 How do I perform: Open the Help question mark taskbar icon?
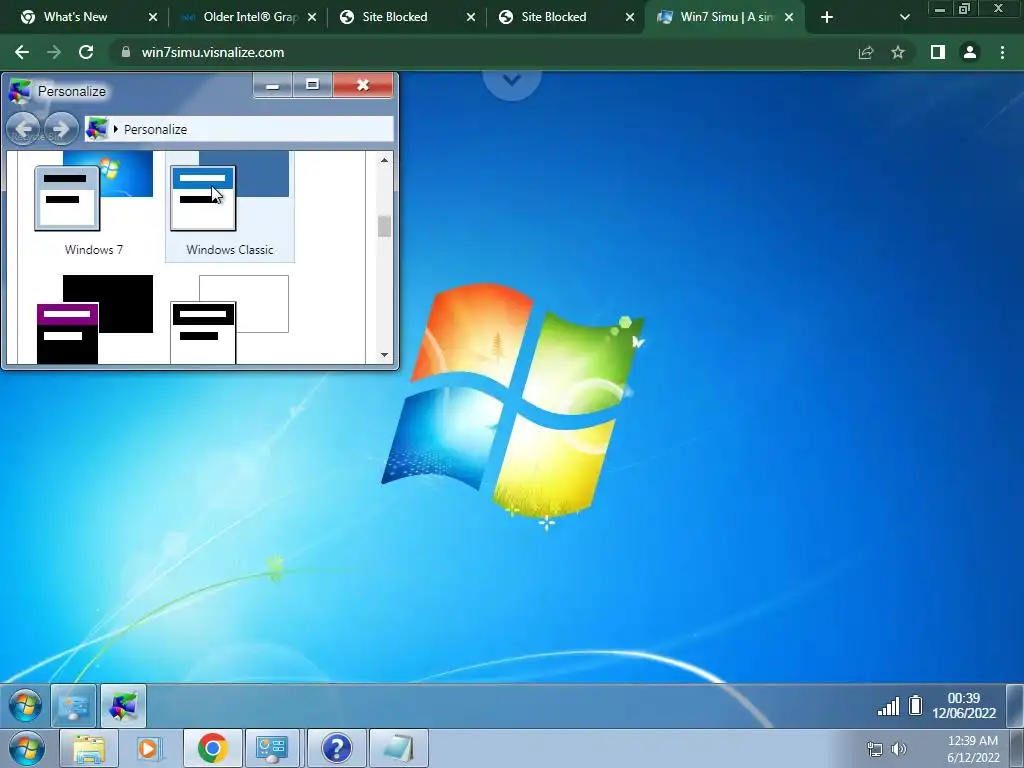point(336,748)
